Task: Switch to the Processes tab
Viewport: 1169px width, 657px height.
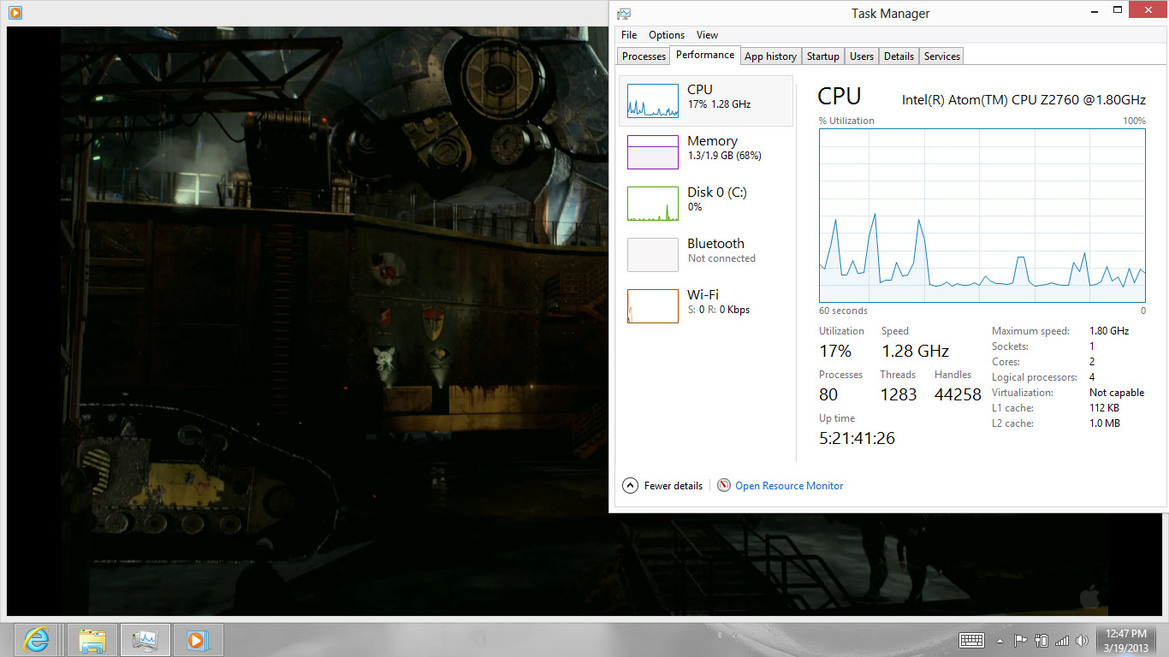Action: [x=643, y=56]
